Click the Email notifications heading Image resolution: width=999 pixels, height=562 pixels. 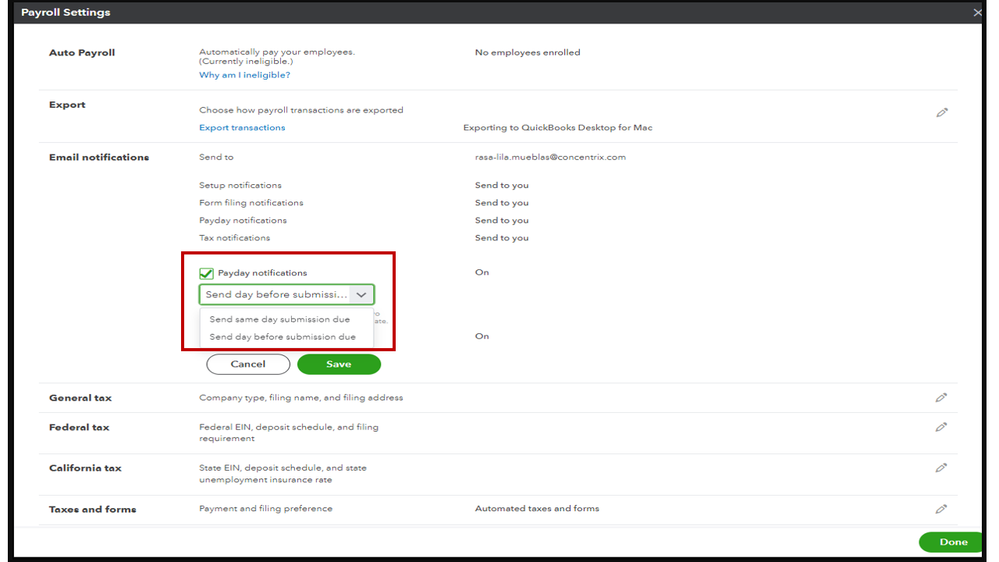pyautogui.click(x=99, y=157)
